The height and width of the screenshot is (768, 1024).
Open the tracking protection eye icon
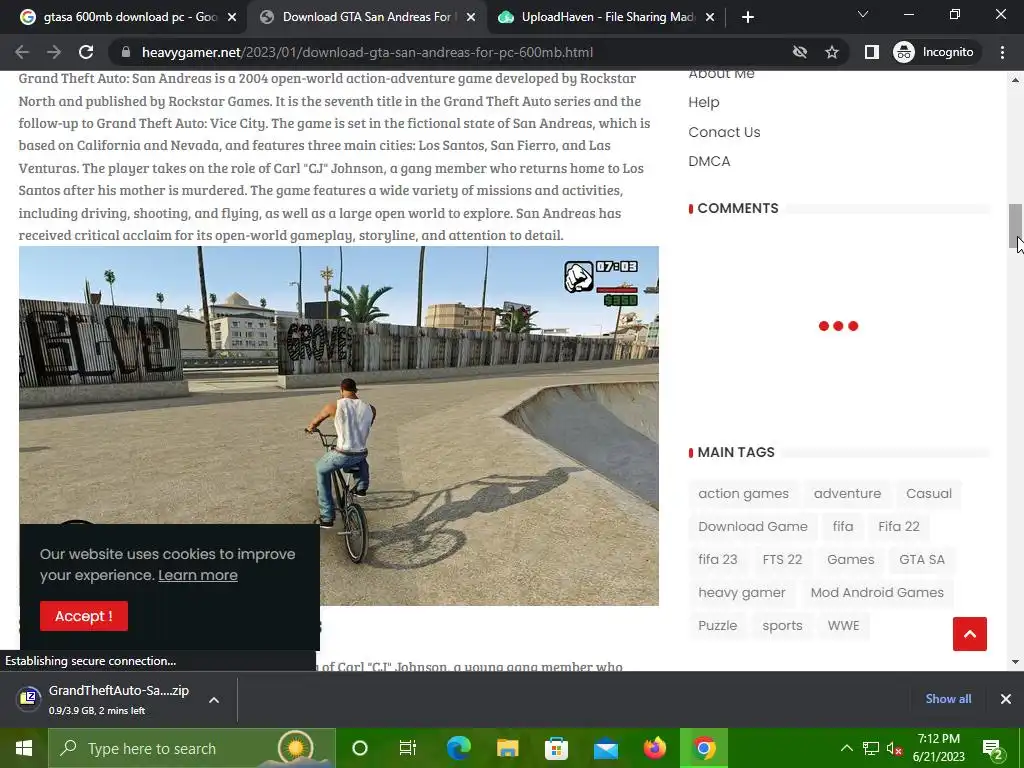tap(800, 52)
